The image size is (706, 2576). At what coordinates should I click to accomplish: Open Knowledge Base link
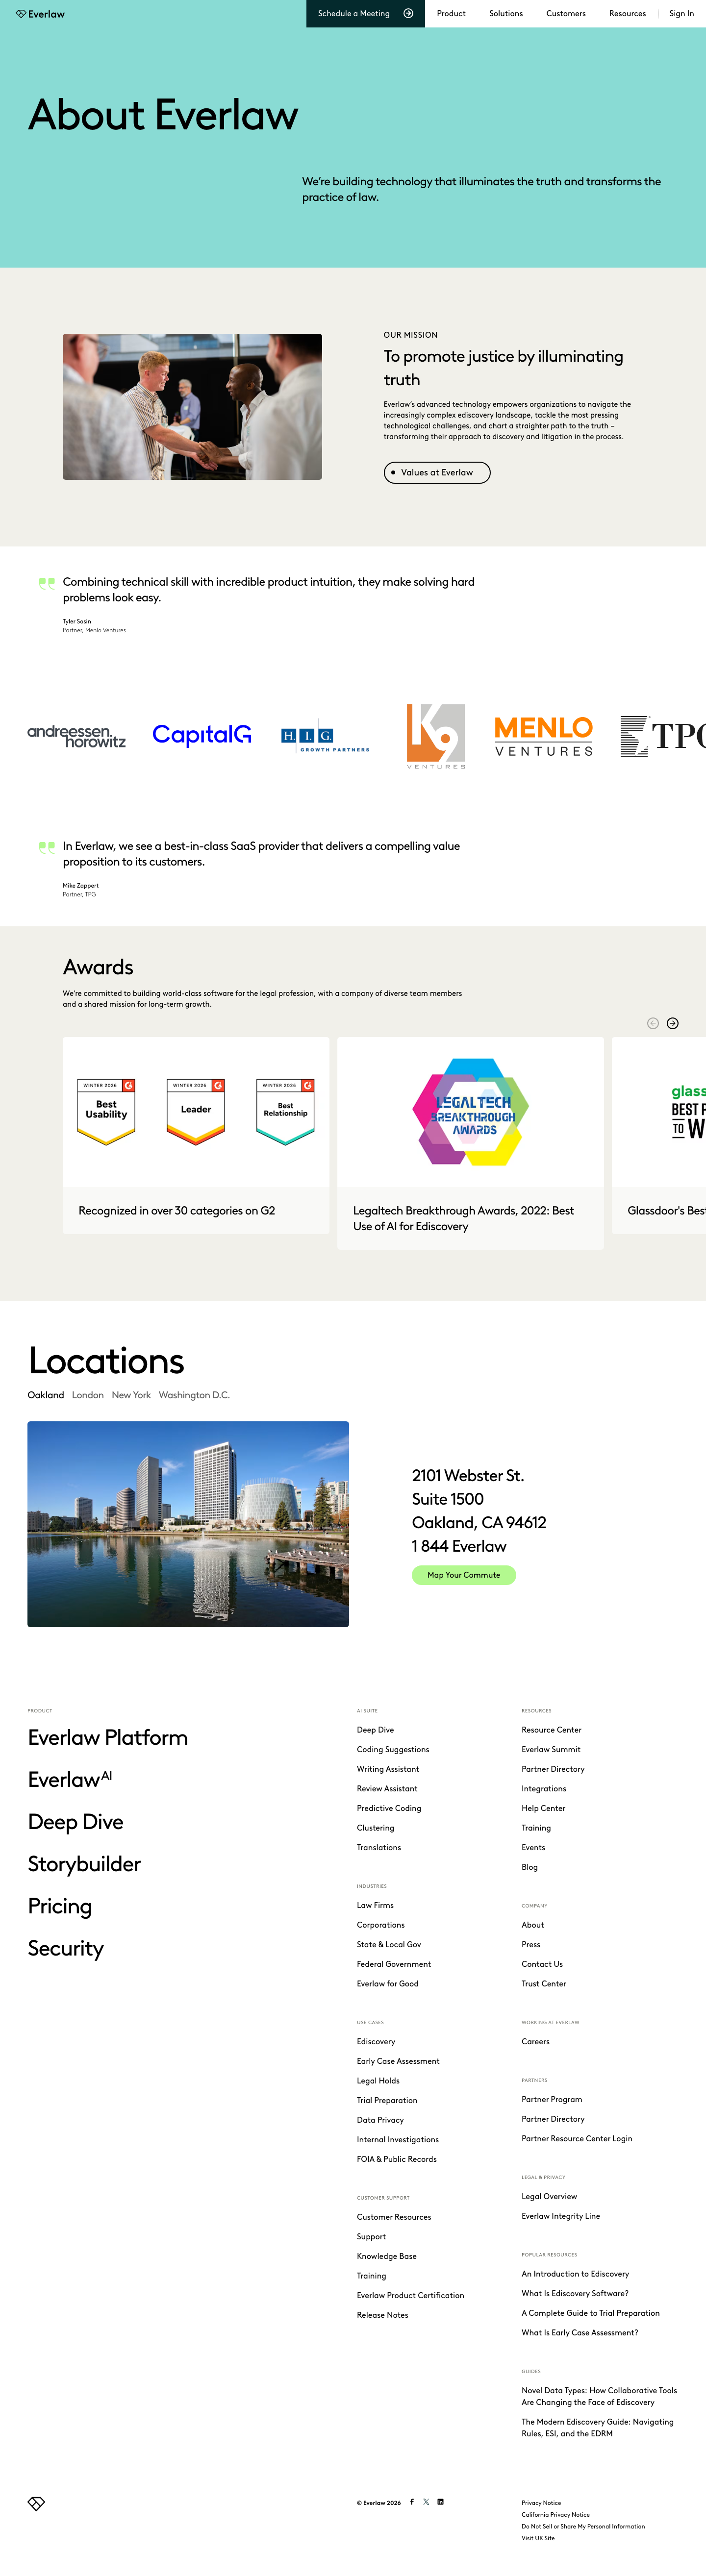point(387,2256)
